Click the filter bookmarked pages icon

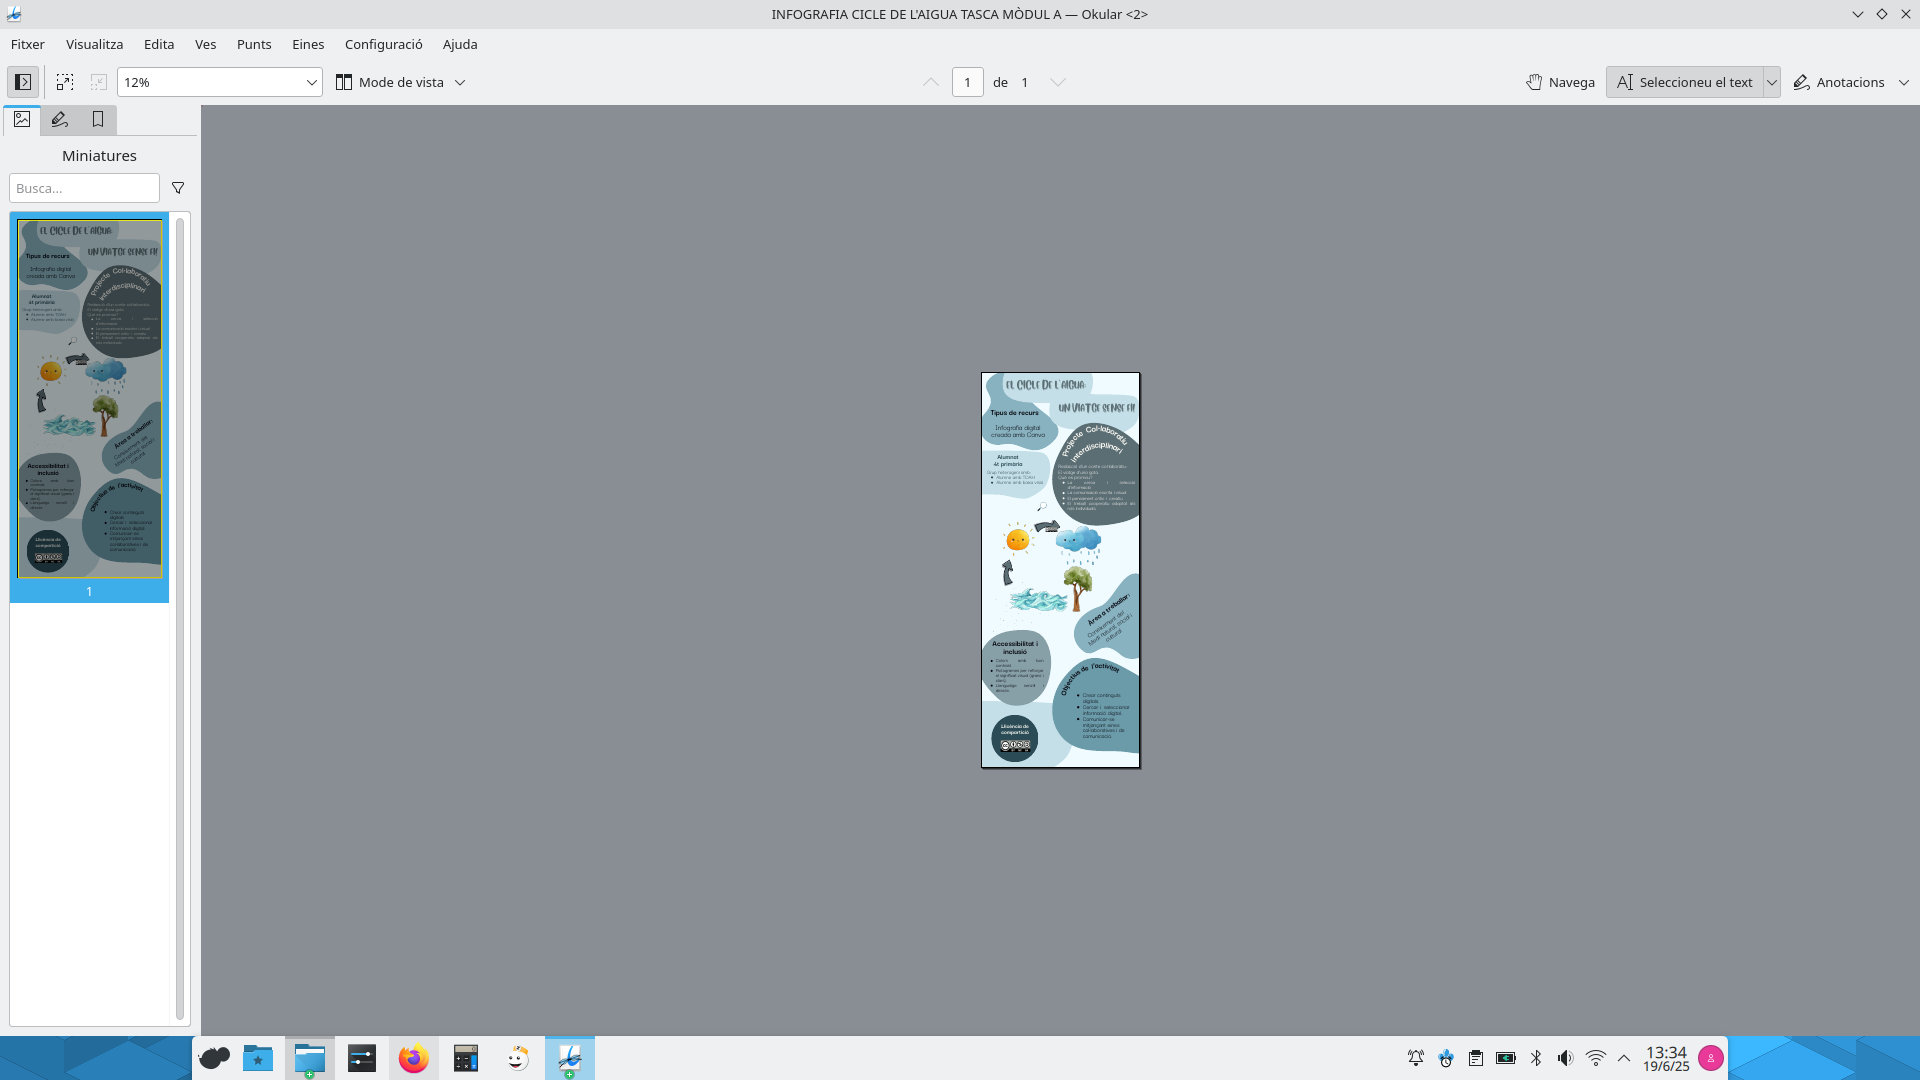(x=178, y=188)
